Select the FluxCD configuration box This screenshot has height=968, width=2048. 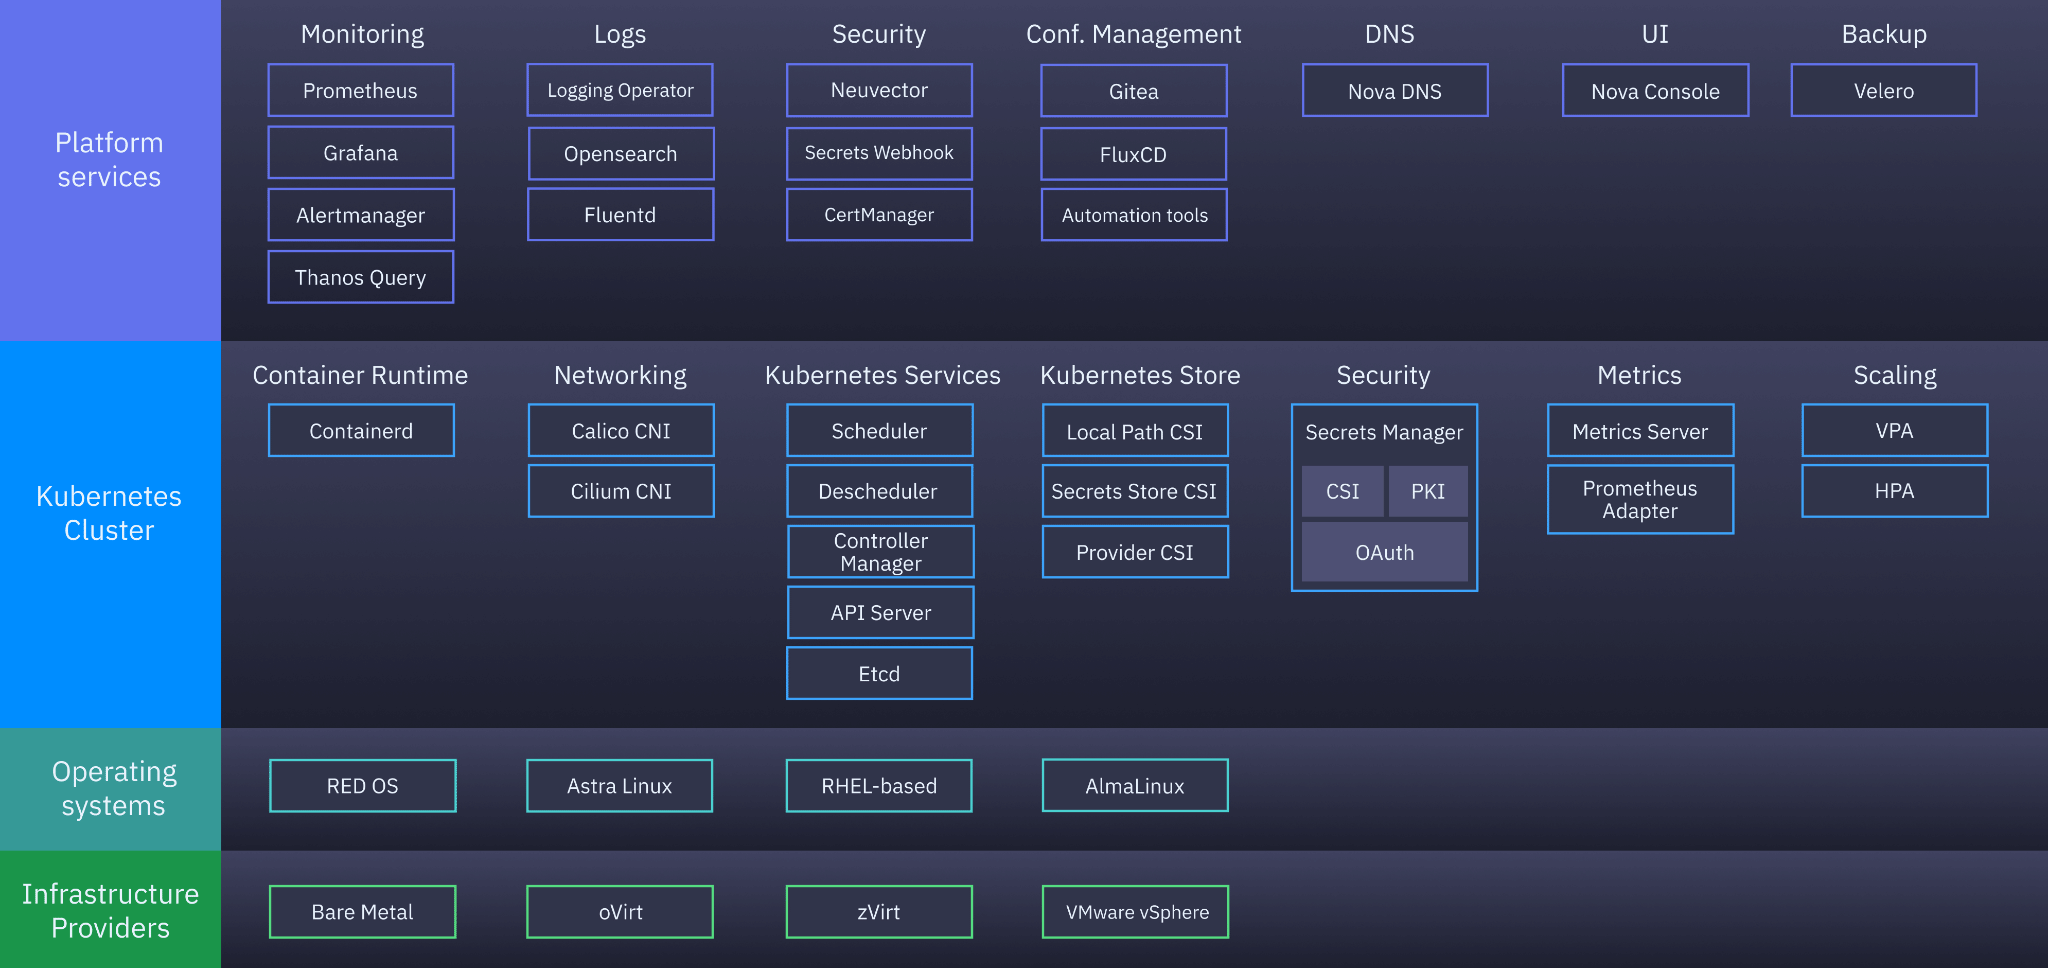pyautogui.click(x=1133, y=155)
